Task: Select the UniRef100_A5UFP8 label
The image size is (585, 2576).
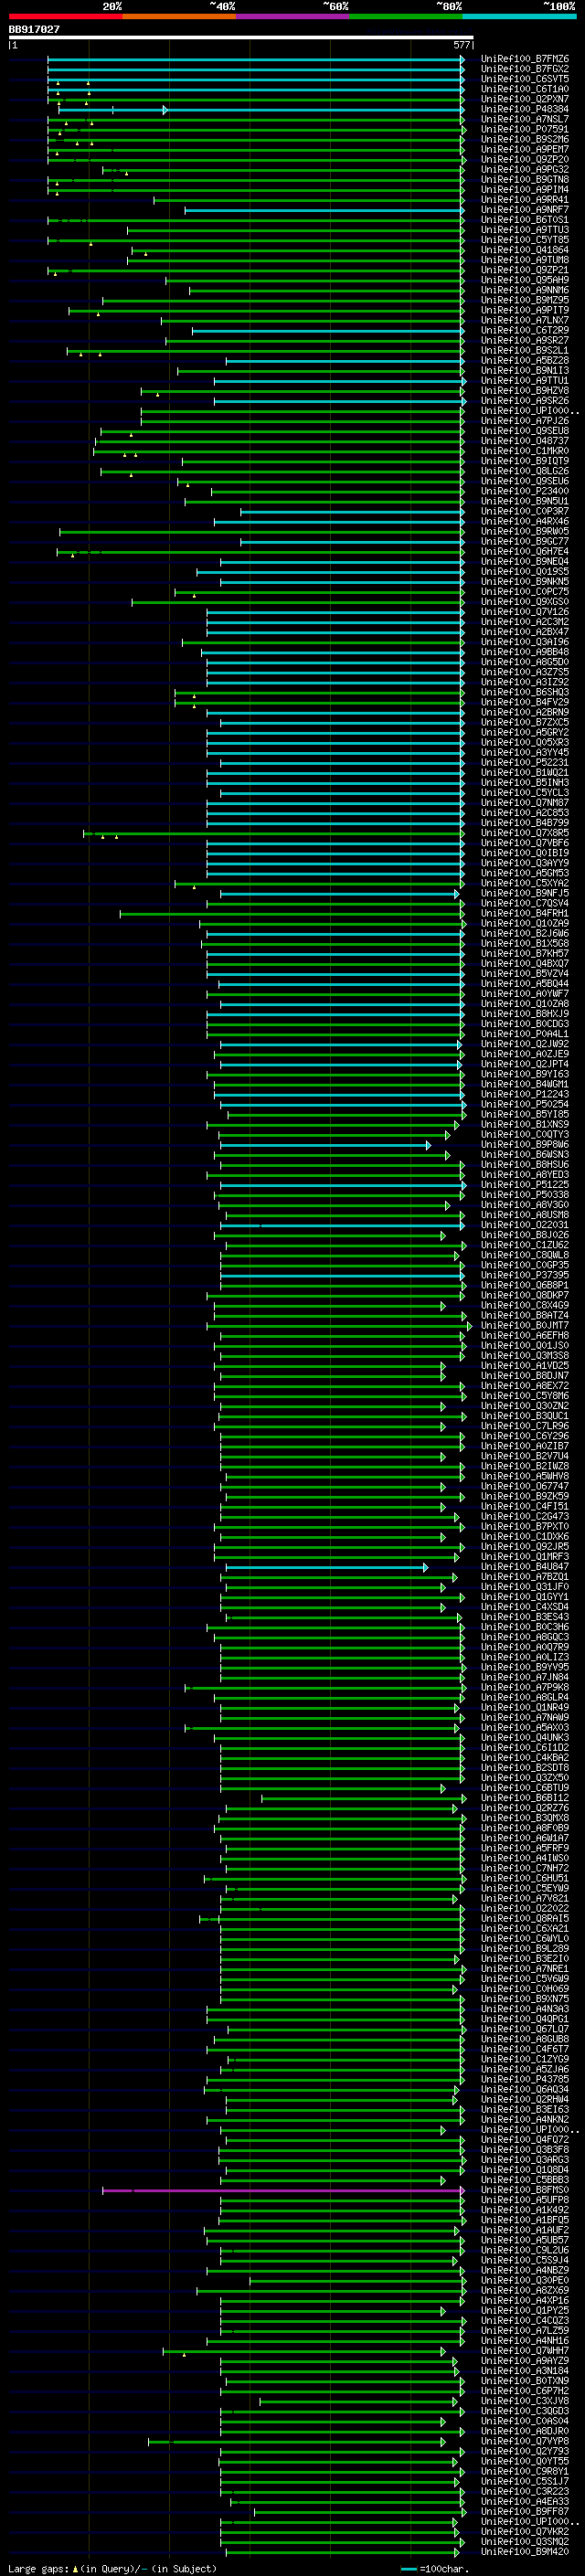Action: tap(525, 2200)
